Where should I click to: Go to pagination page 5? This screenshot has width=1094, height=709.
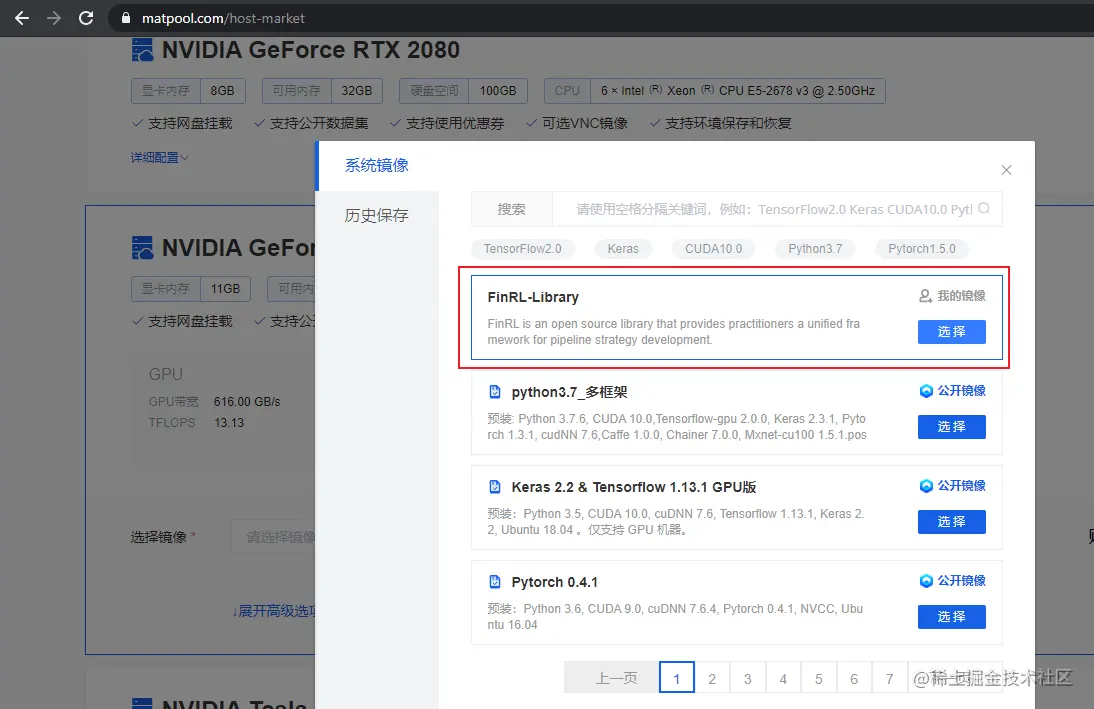[818, 678]
